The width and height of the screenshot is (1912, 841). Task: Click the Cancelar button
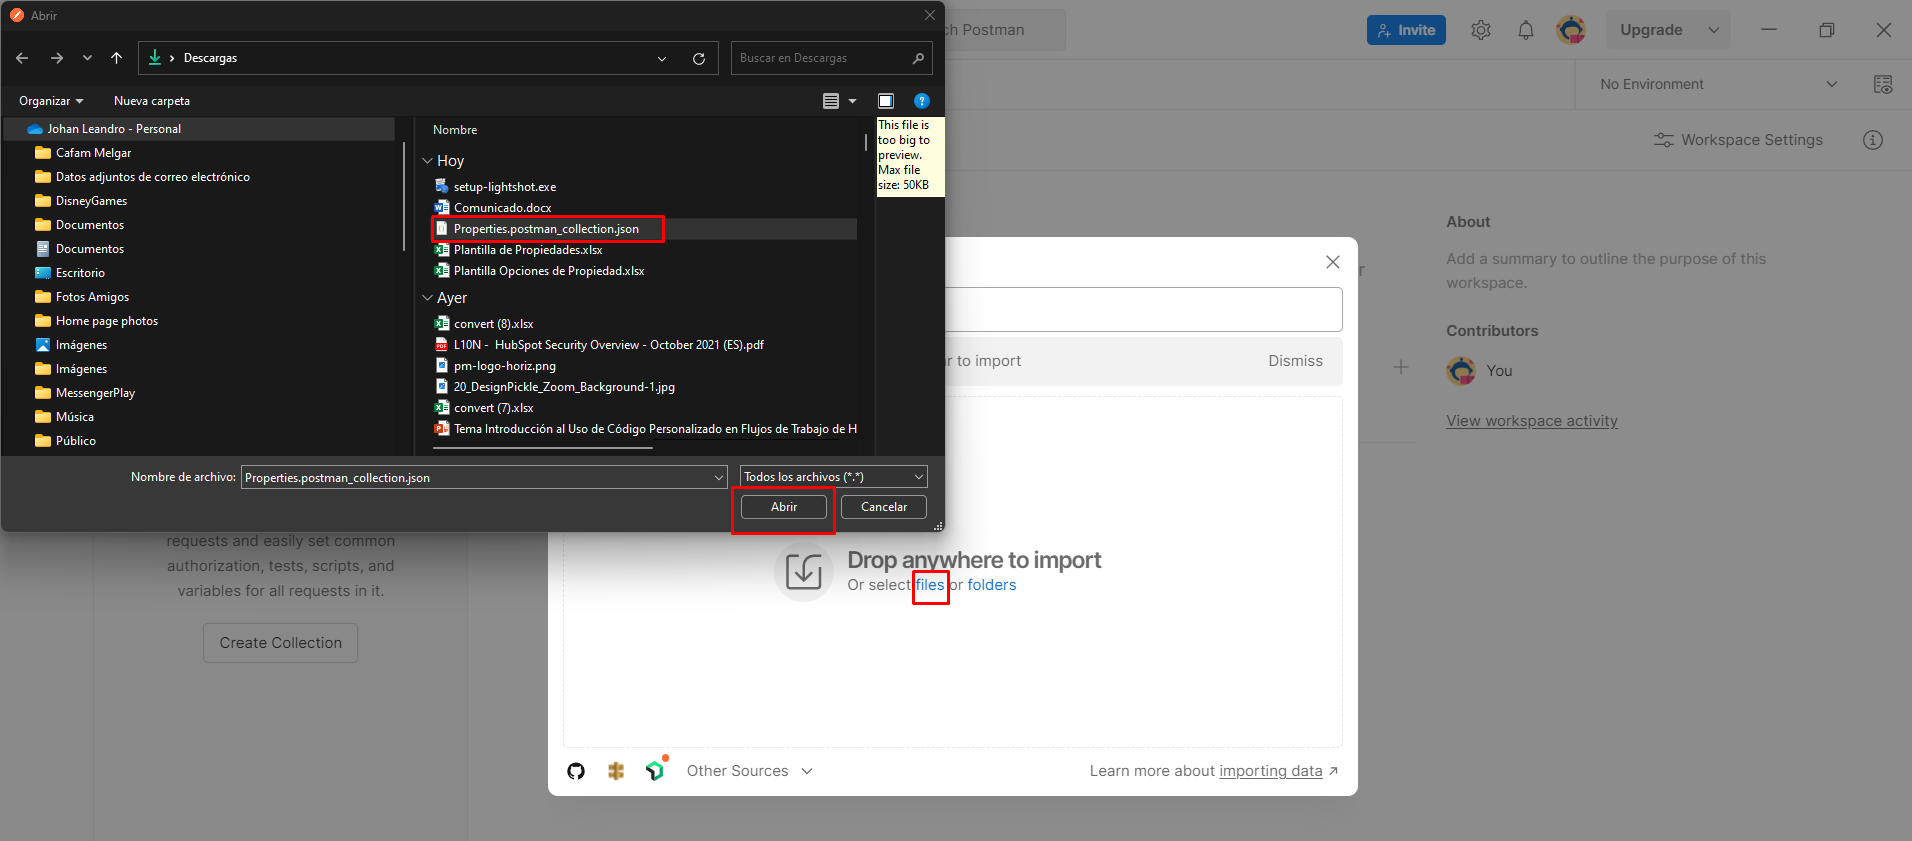click(x=884, y=507)
